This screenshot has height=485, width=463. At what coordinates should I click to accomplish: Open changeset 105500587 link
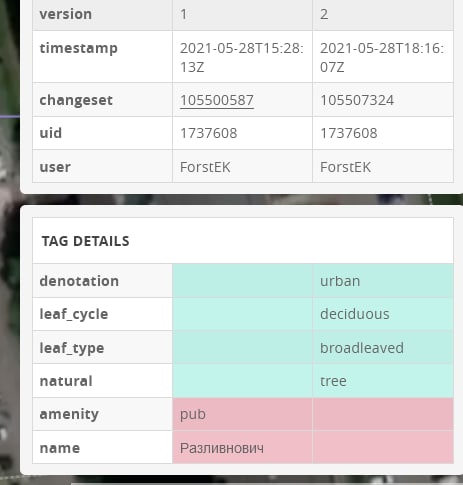click(217, 100)
